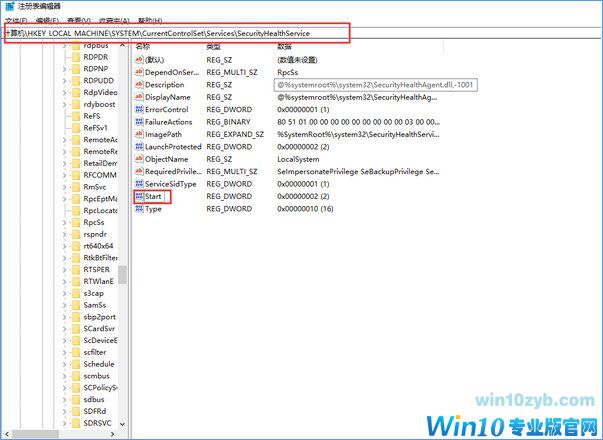
Task: Expand the RemoteAccess key arrow
Action: click(x=64, y=140)
